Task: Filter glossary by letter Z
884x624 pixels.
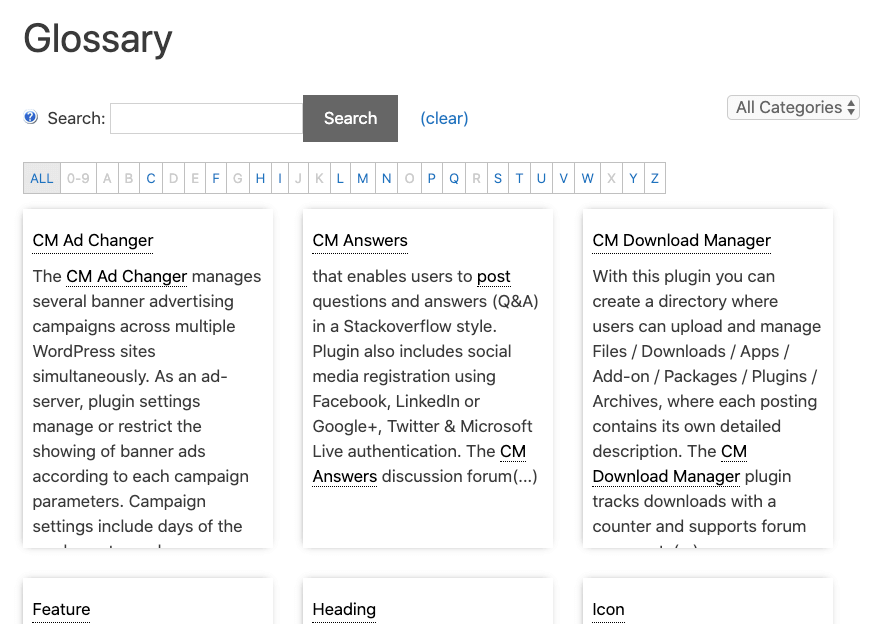Action: point(655,179)
